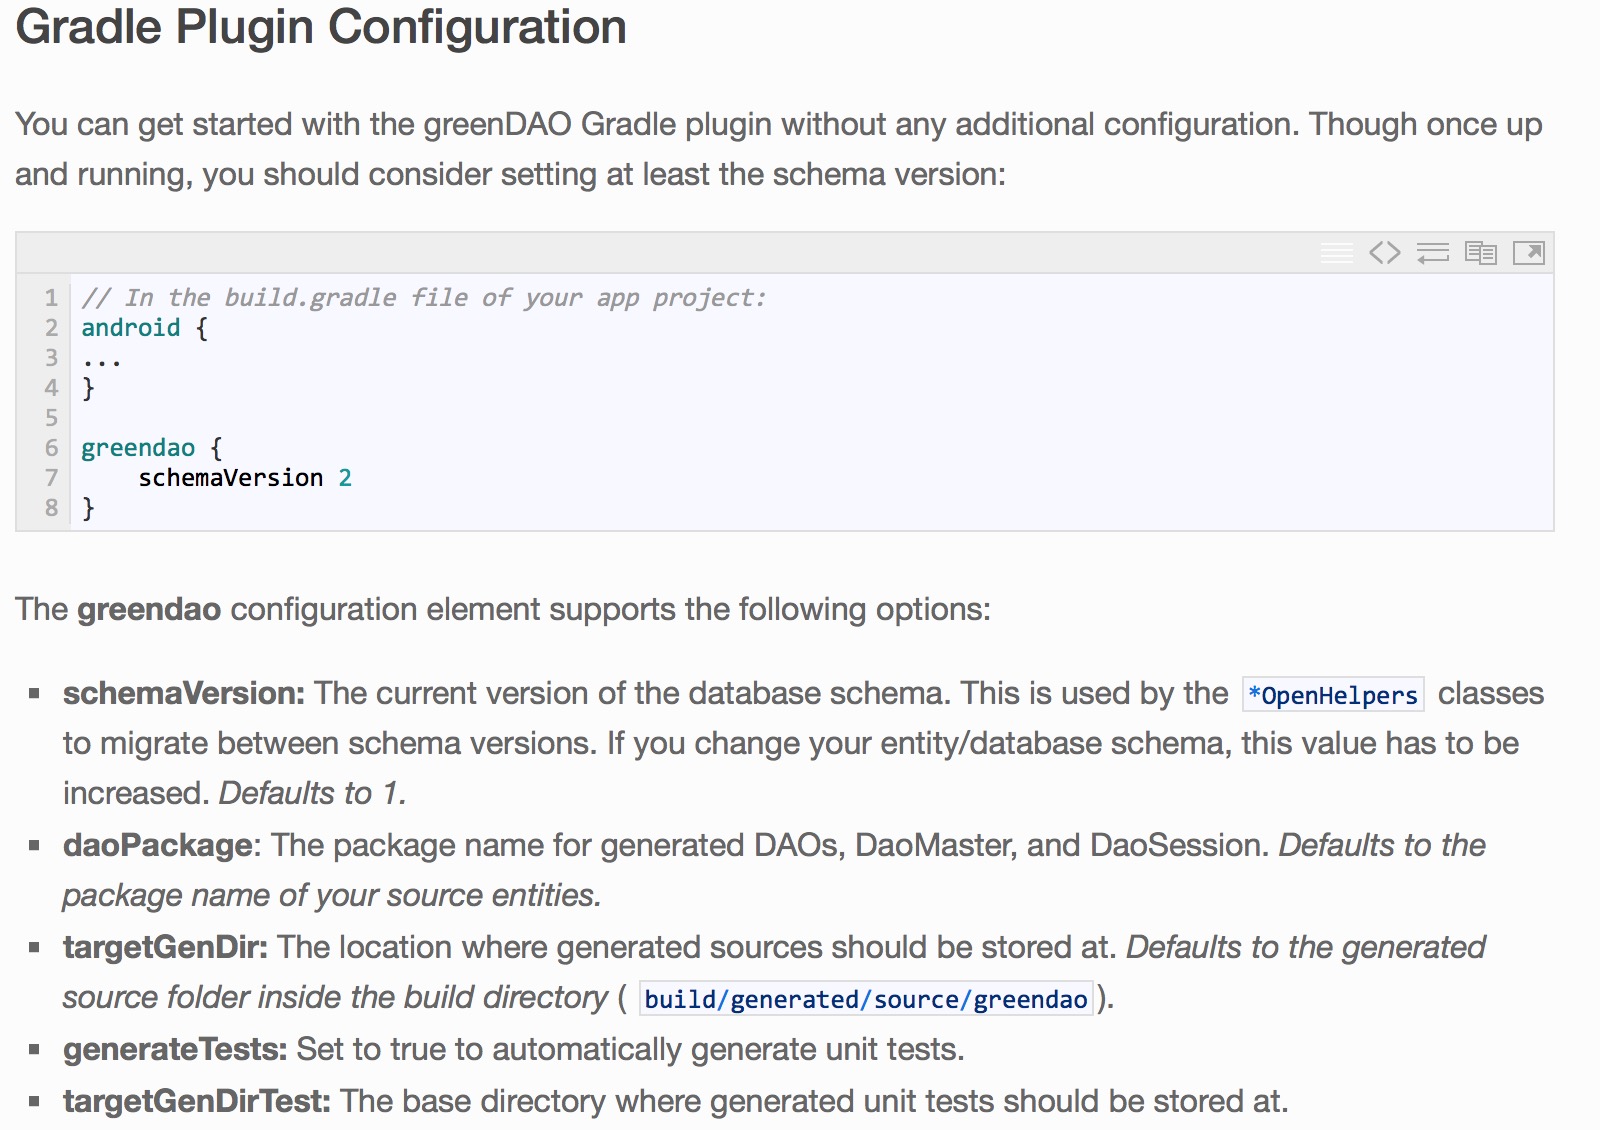Click 'schemaVersion 2' in the code block
The image size is (1600, 1130).
coord(245,478)
